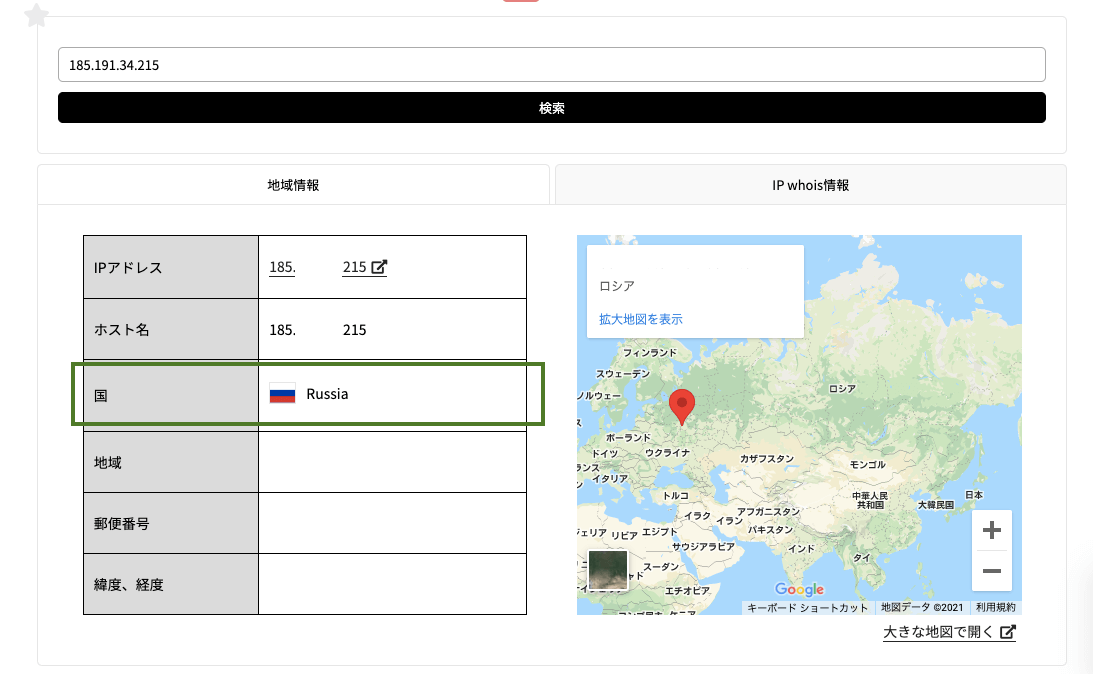Screen dimensions: 1093x674
Task: Select the 地域情報 tab
Action: 293,185
